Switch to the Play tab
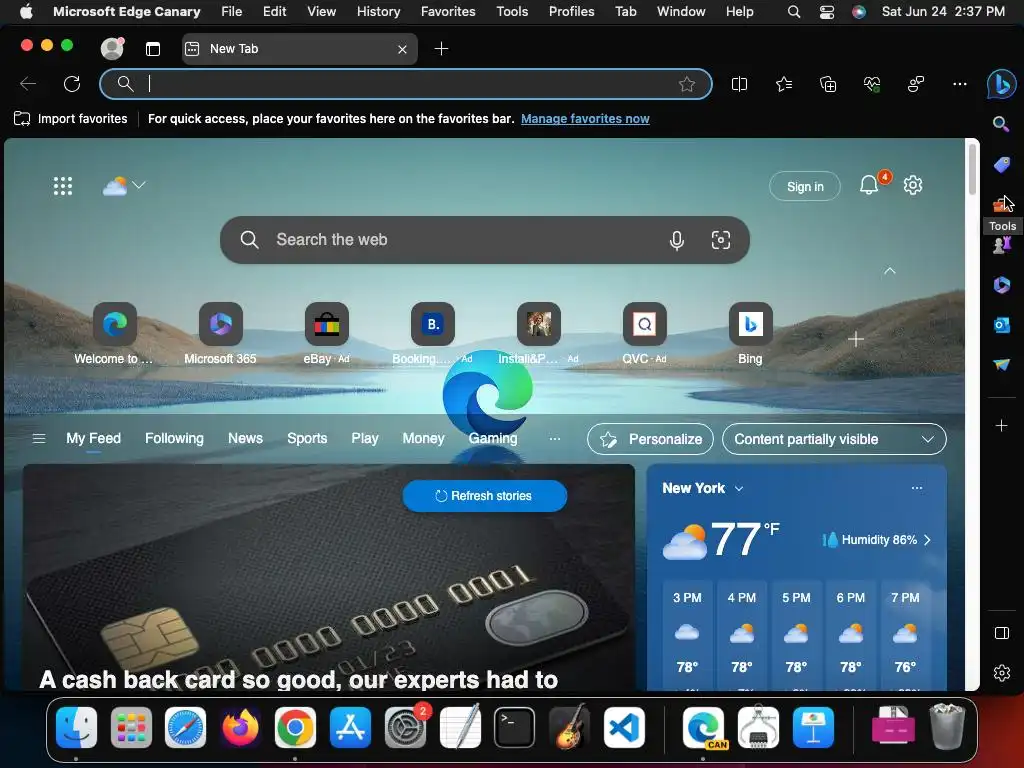This screenshot has width=1024, height=768. coord(365,439)
